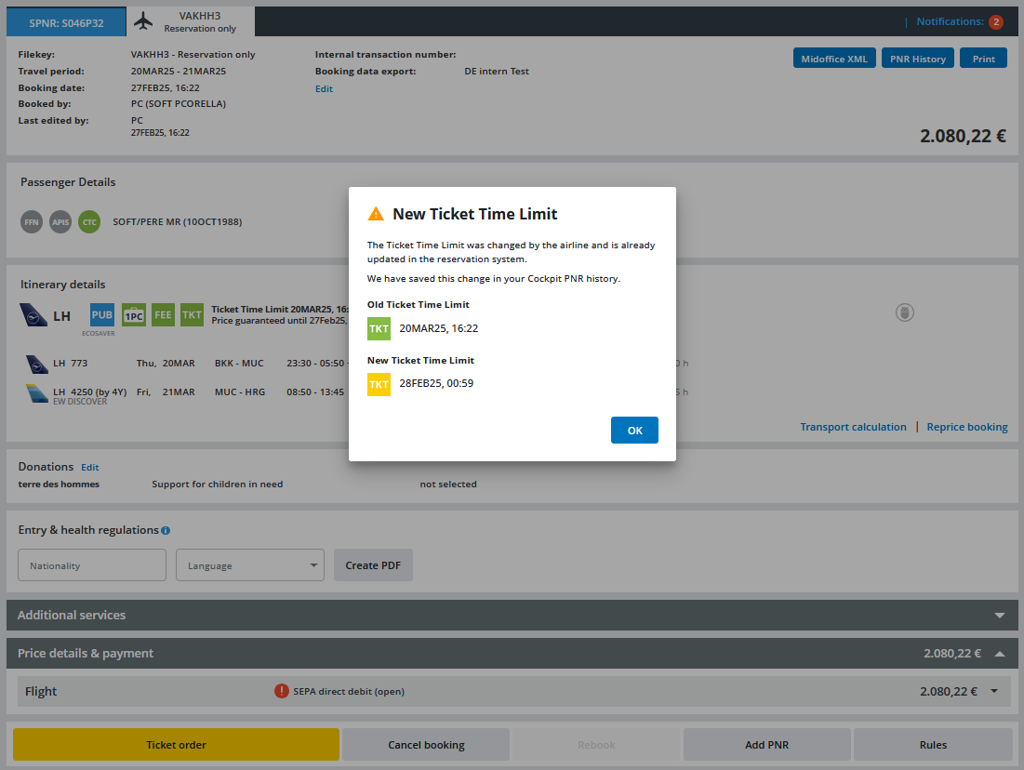Viewport: 1024px width, 770px height.
Task: Open the red notifications counter badge
Action: 995,22
